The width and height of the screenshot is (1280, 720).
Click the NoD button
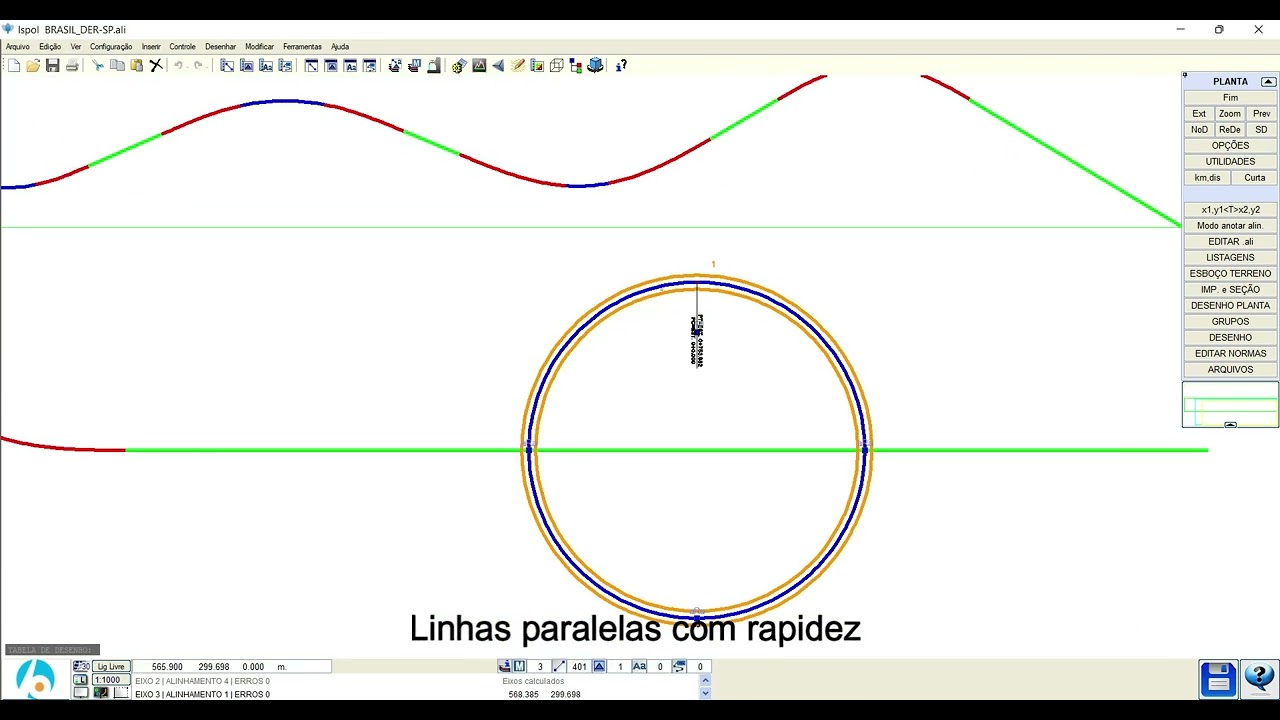(x=1199, y=130)
